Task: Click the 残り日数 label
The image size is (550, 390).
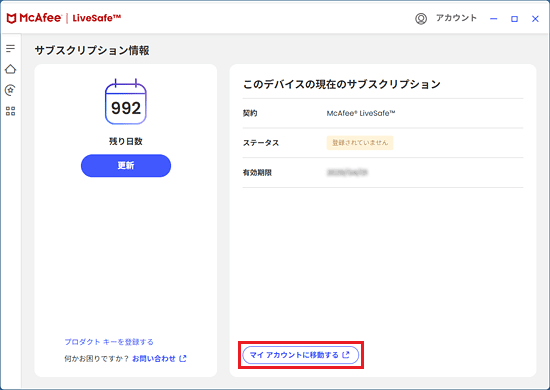Action: (126, 141)
